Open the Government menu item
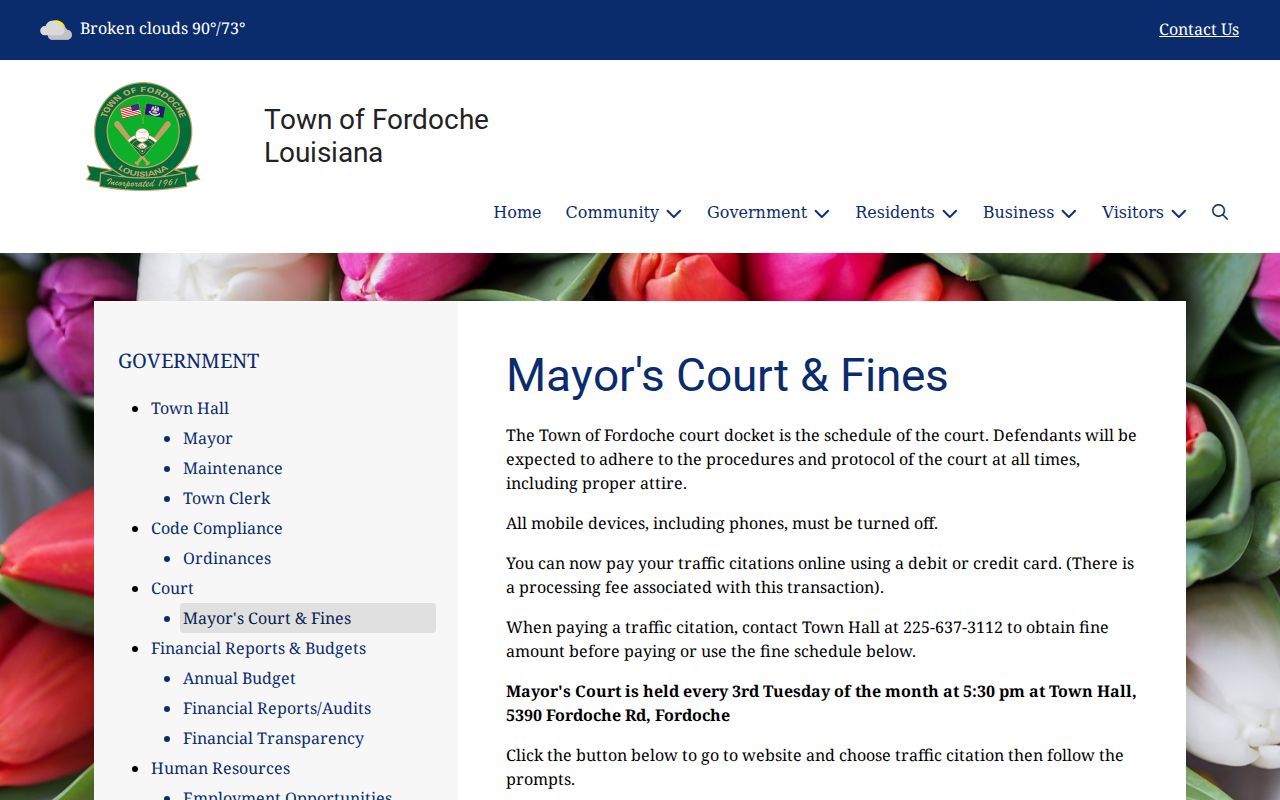The width and height of the screenshot is (1280, 800). point(757,212)
